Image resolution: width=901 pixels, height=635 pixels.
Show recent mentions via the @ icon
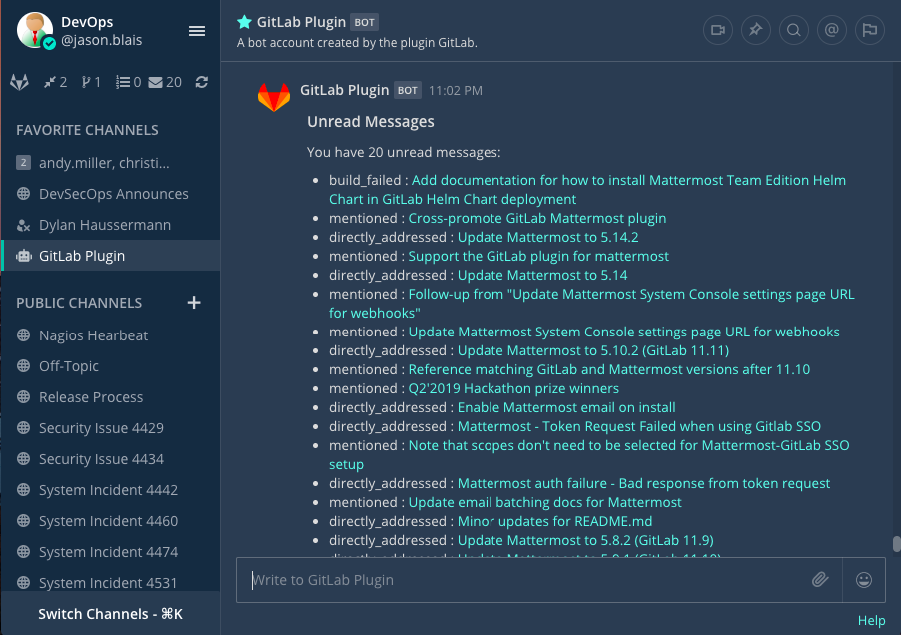[x=831, y=30]
